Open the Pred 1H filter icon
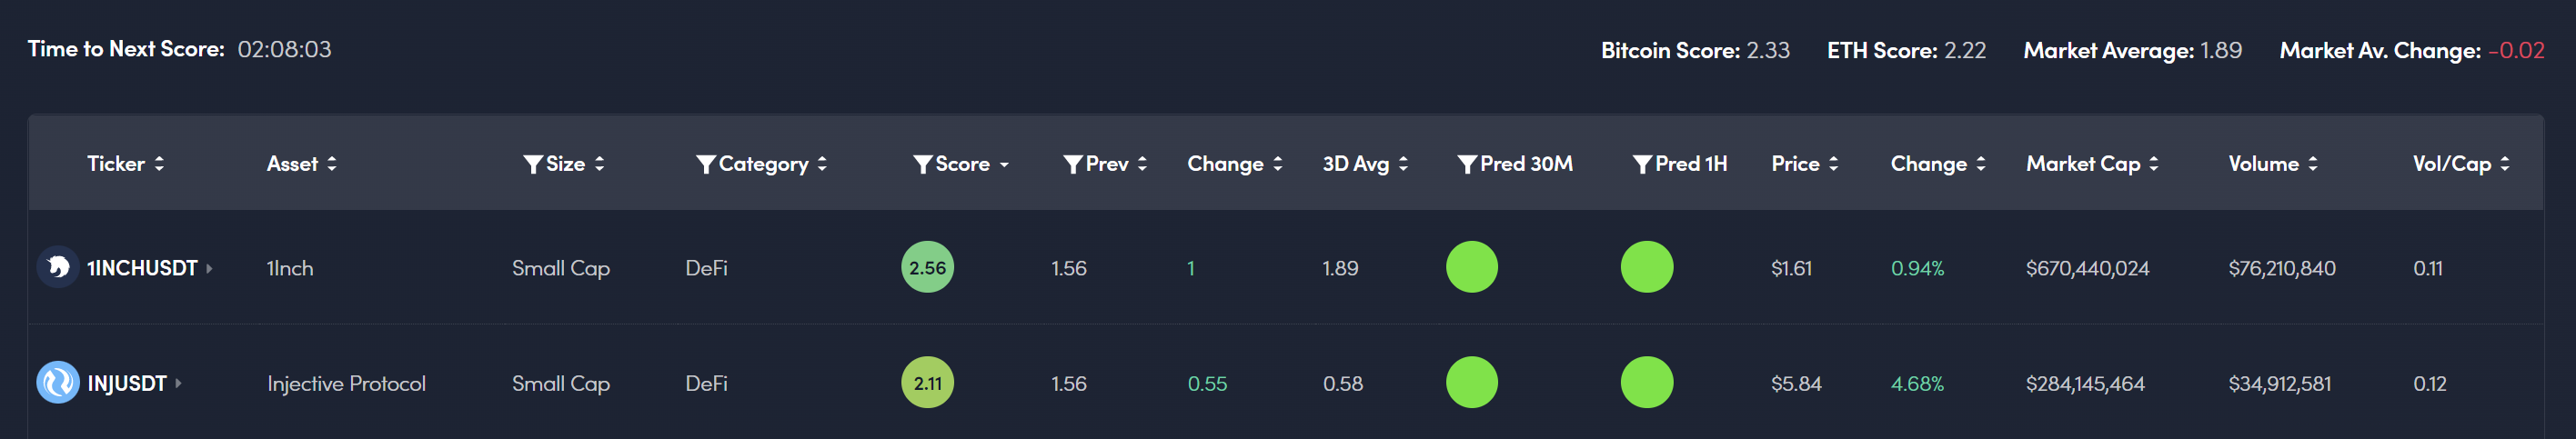Viewport: 2576px width, 439px height. (x=1642, y=164)
